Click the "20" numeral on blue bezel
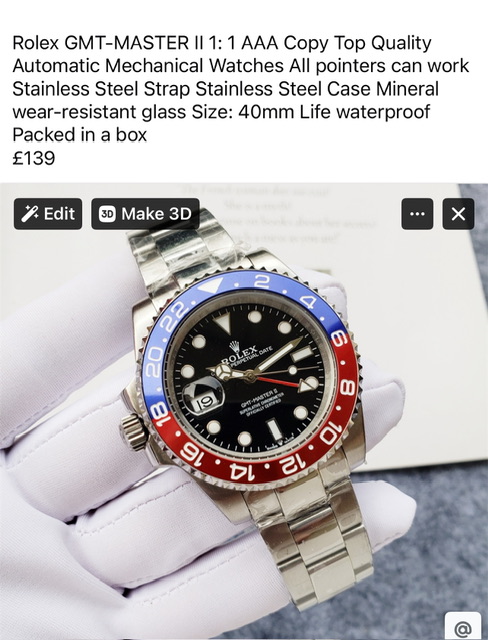The image size is (488, 640). pos(153,363)
